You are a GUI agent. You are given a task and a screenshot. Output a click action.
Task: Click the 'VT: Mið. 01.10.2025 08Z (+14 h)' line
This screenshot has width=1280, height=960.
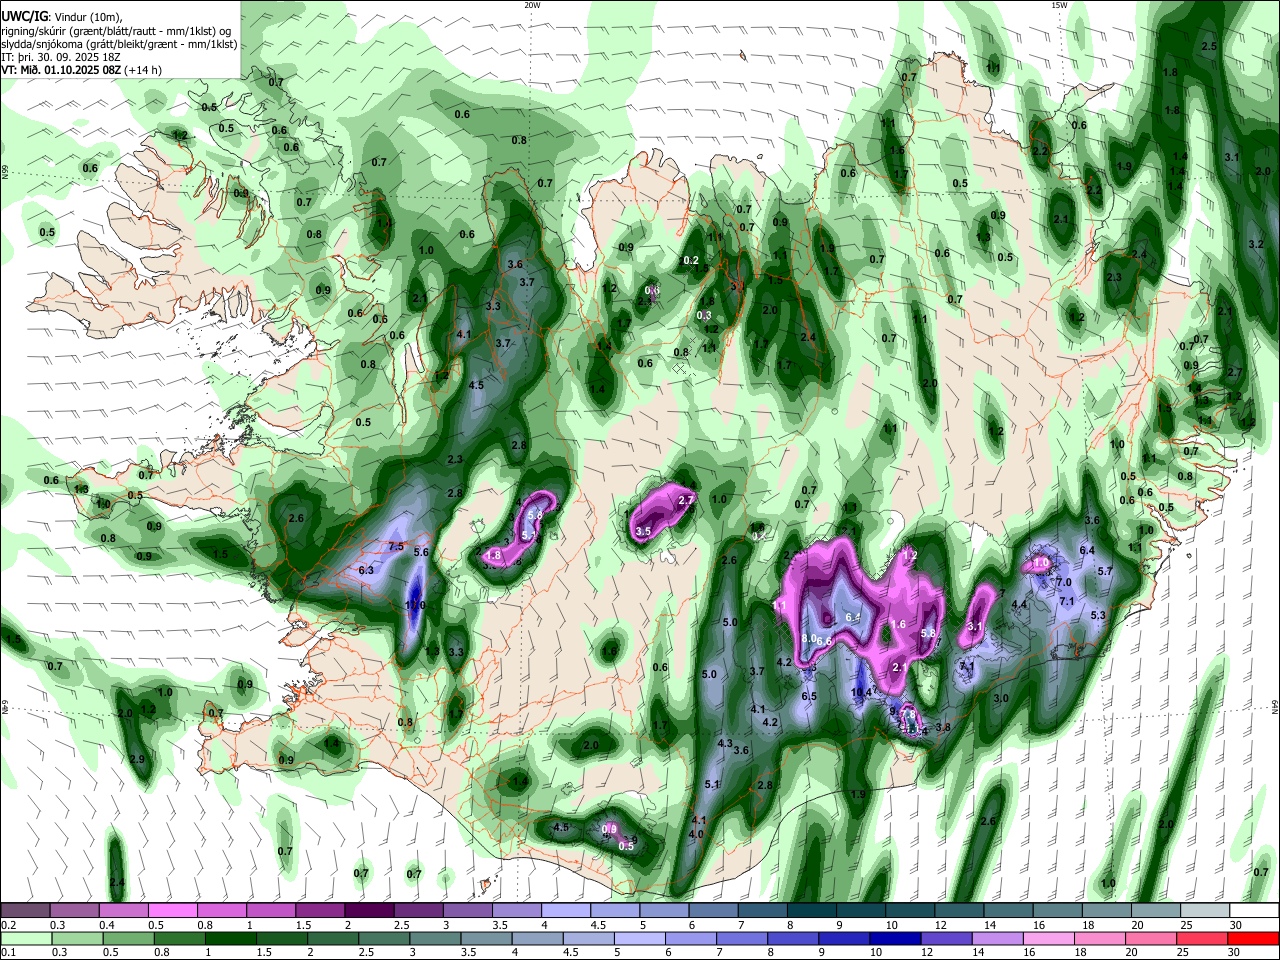[81, 70]
